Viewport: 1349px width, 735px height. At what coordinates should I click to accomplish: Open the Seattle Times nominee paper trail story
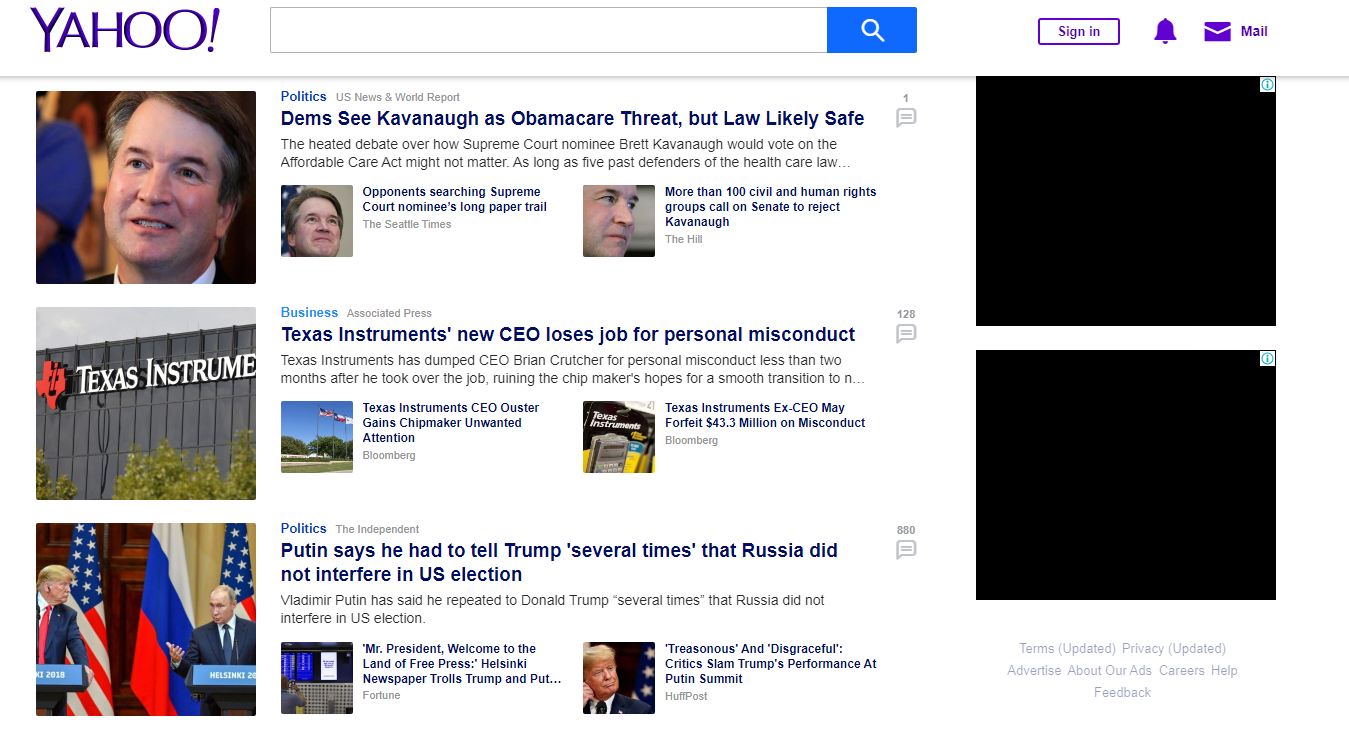point(454,199)
